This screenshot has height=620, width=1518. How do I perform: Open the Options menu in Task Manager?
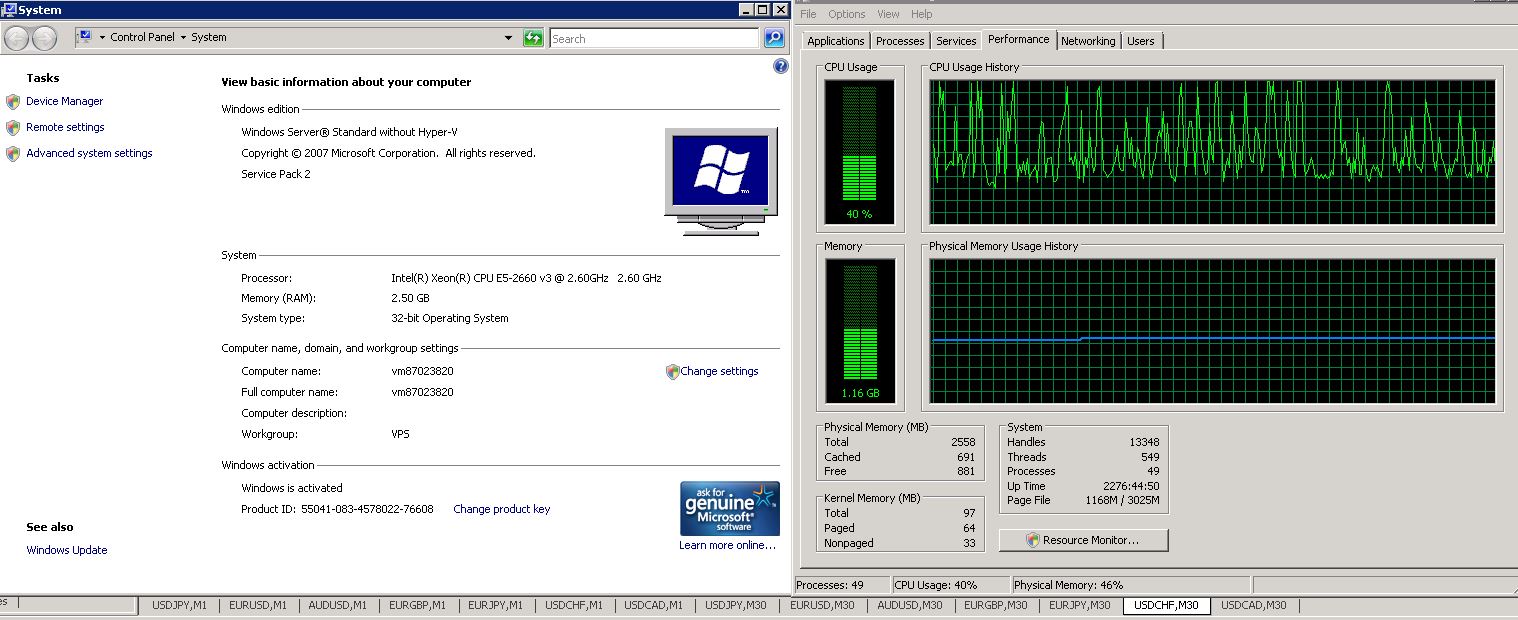pos(846,14)
